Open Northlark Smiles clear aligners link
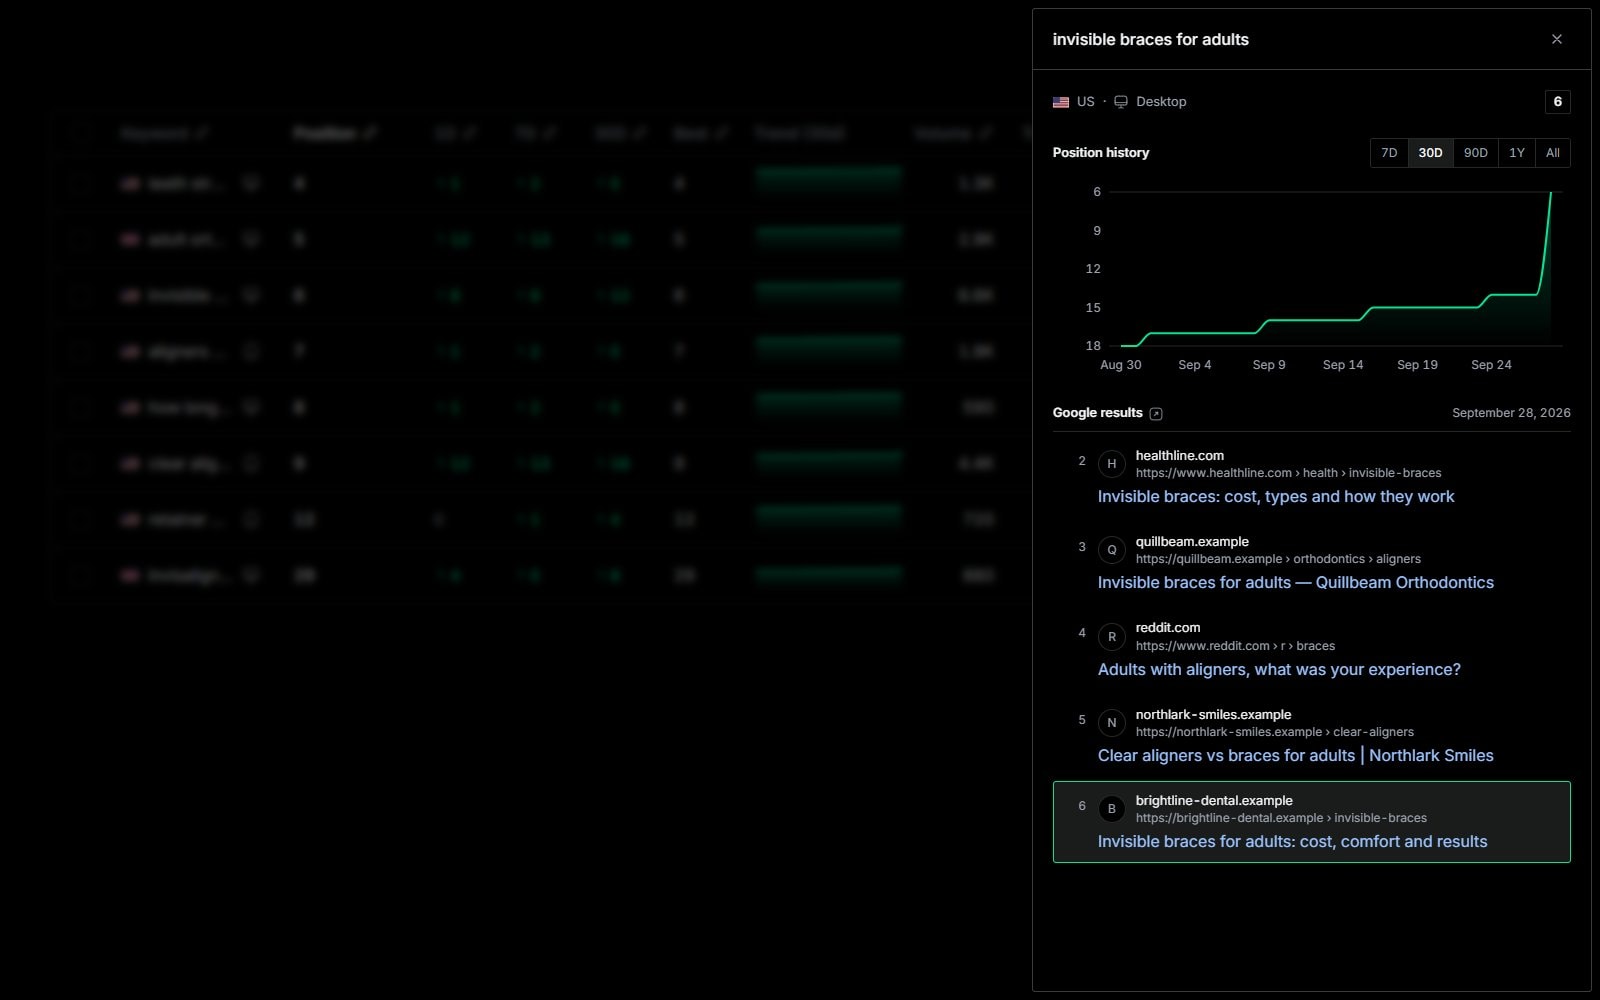This screenshot has height=1000, width=1600. (1296, 756)
